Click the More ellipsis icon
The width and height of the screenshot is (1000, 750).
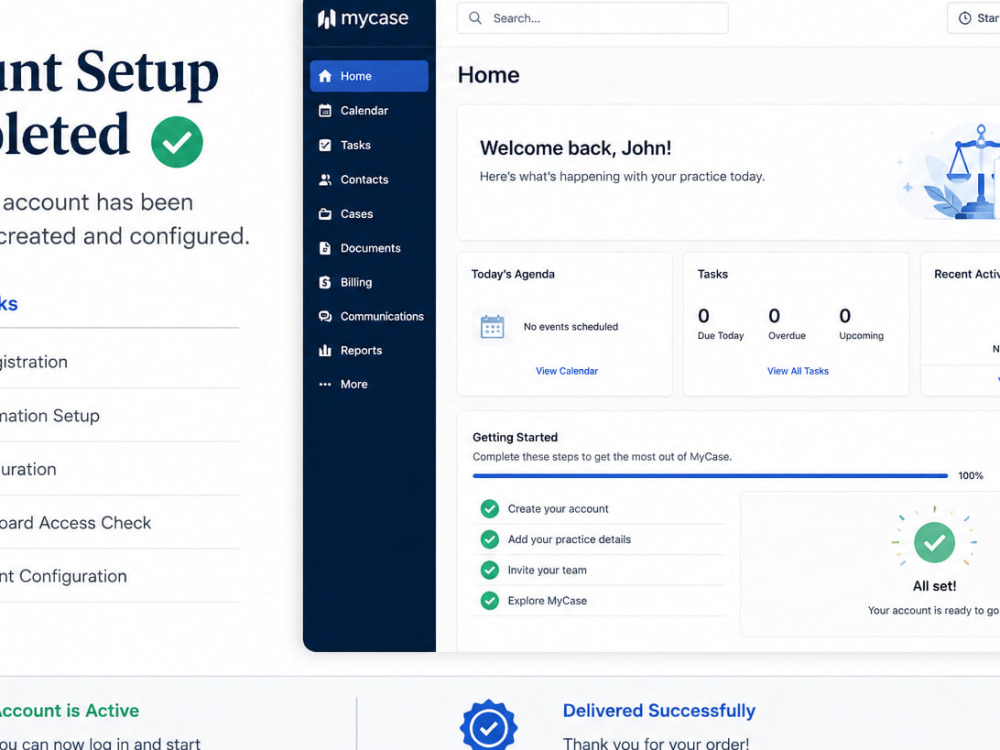point(325,384)
